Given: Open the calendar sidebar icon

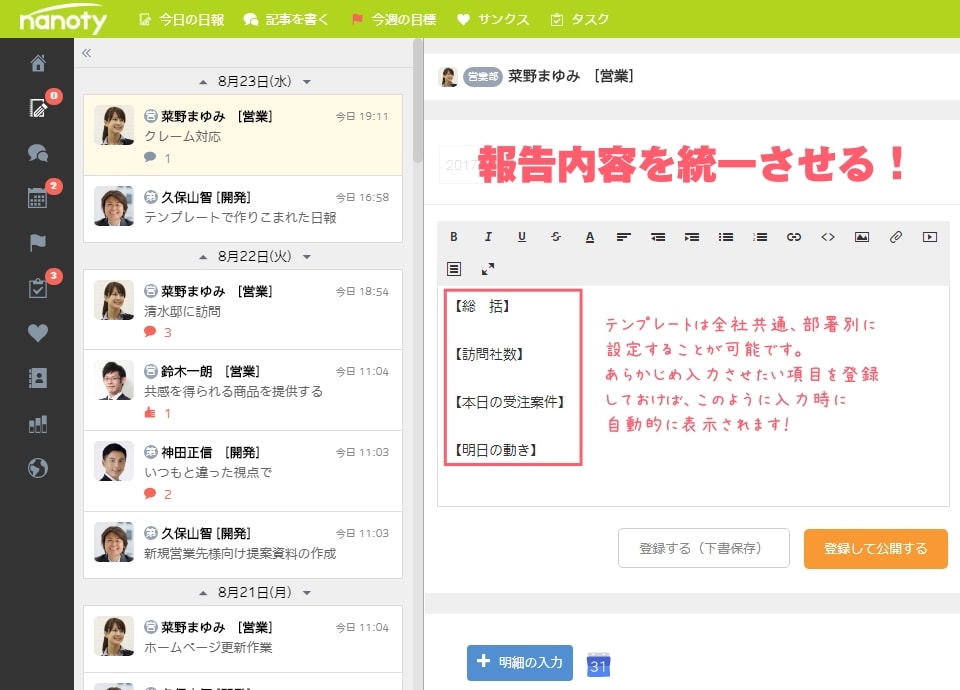Looking at the screenshot, I should (37, 198).
